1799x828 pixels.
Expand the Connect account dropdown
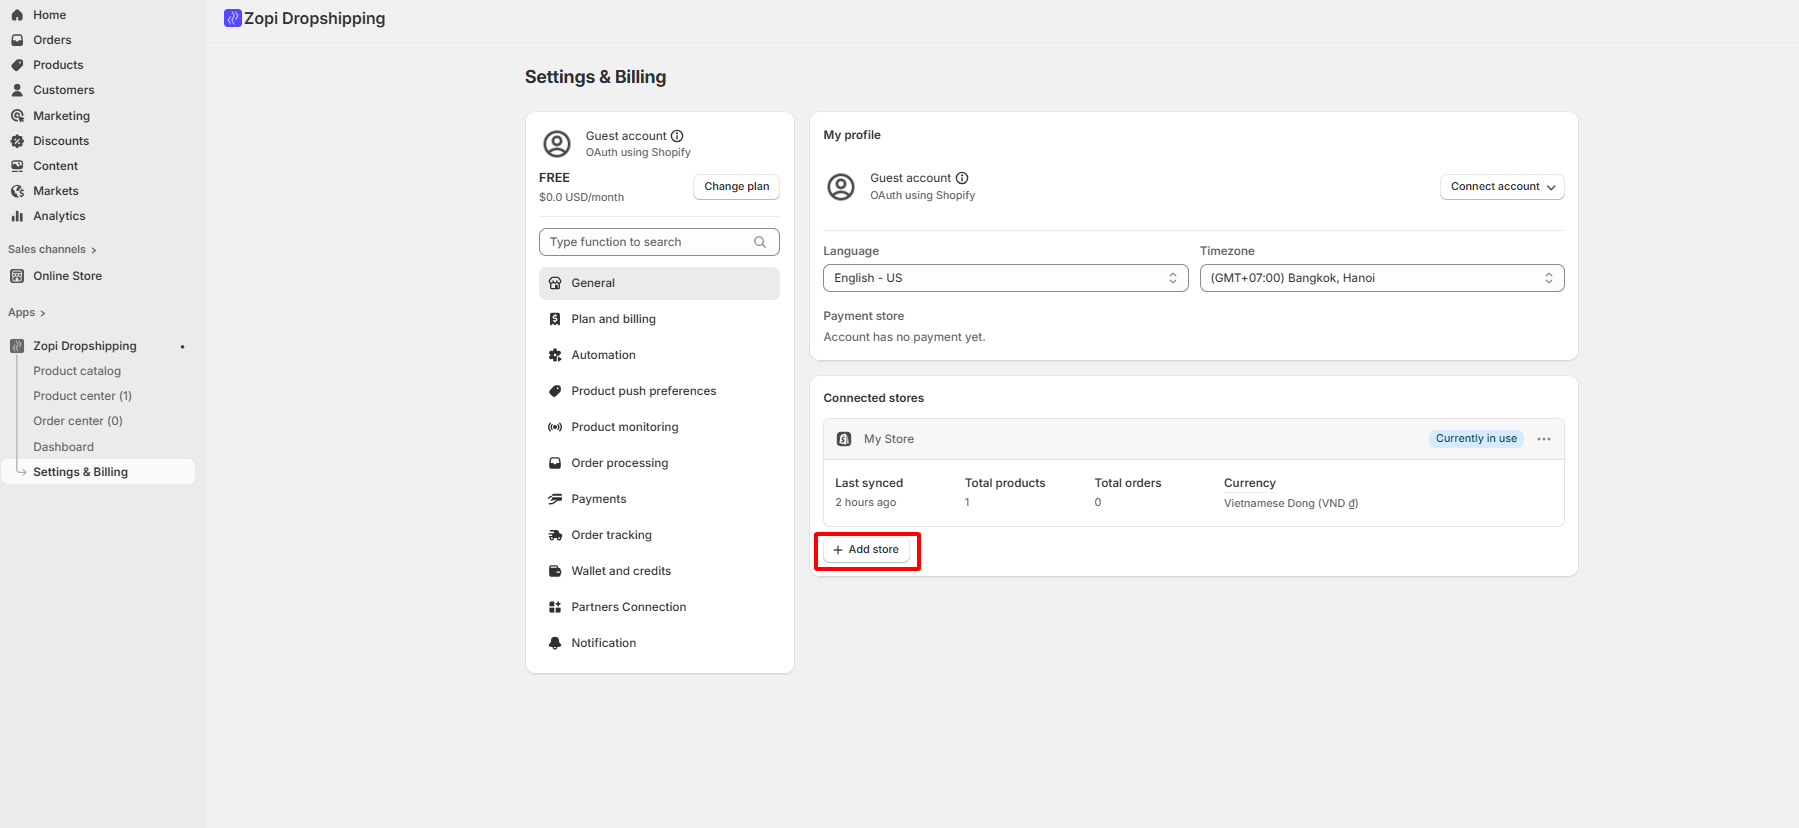(1502, 187)
